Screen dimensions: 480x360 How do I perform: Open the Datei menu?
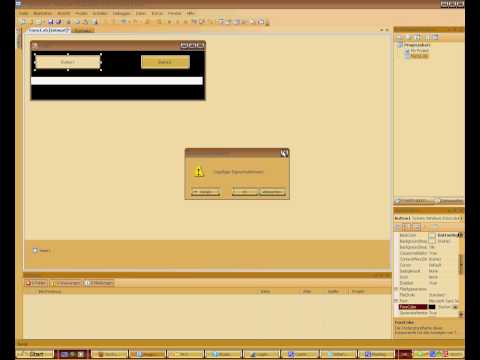click(24, 13)
